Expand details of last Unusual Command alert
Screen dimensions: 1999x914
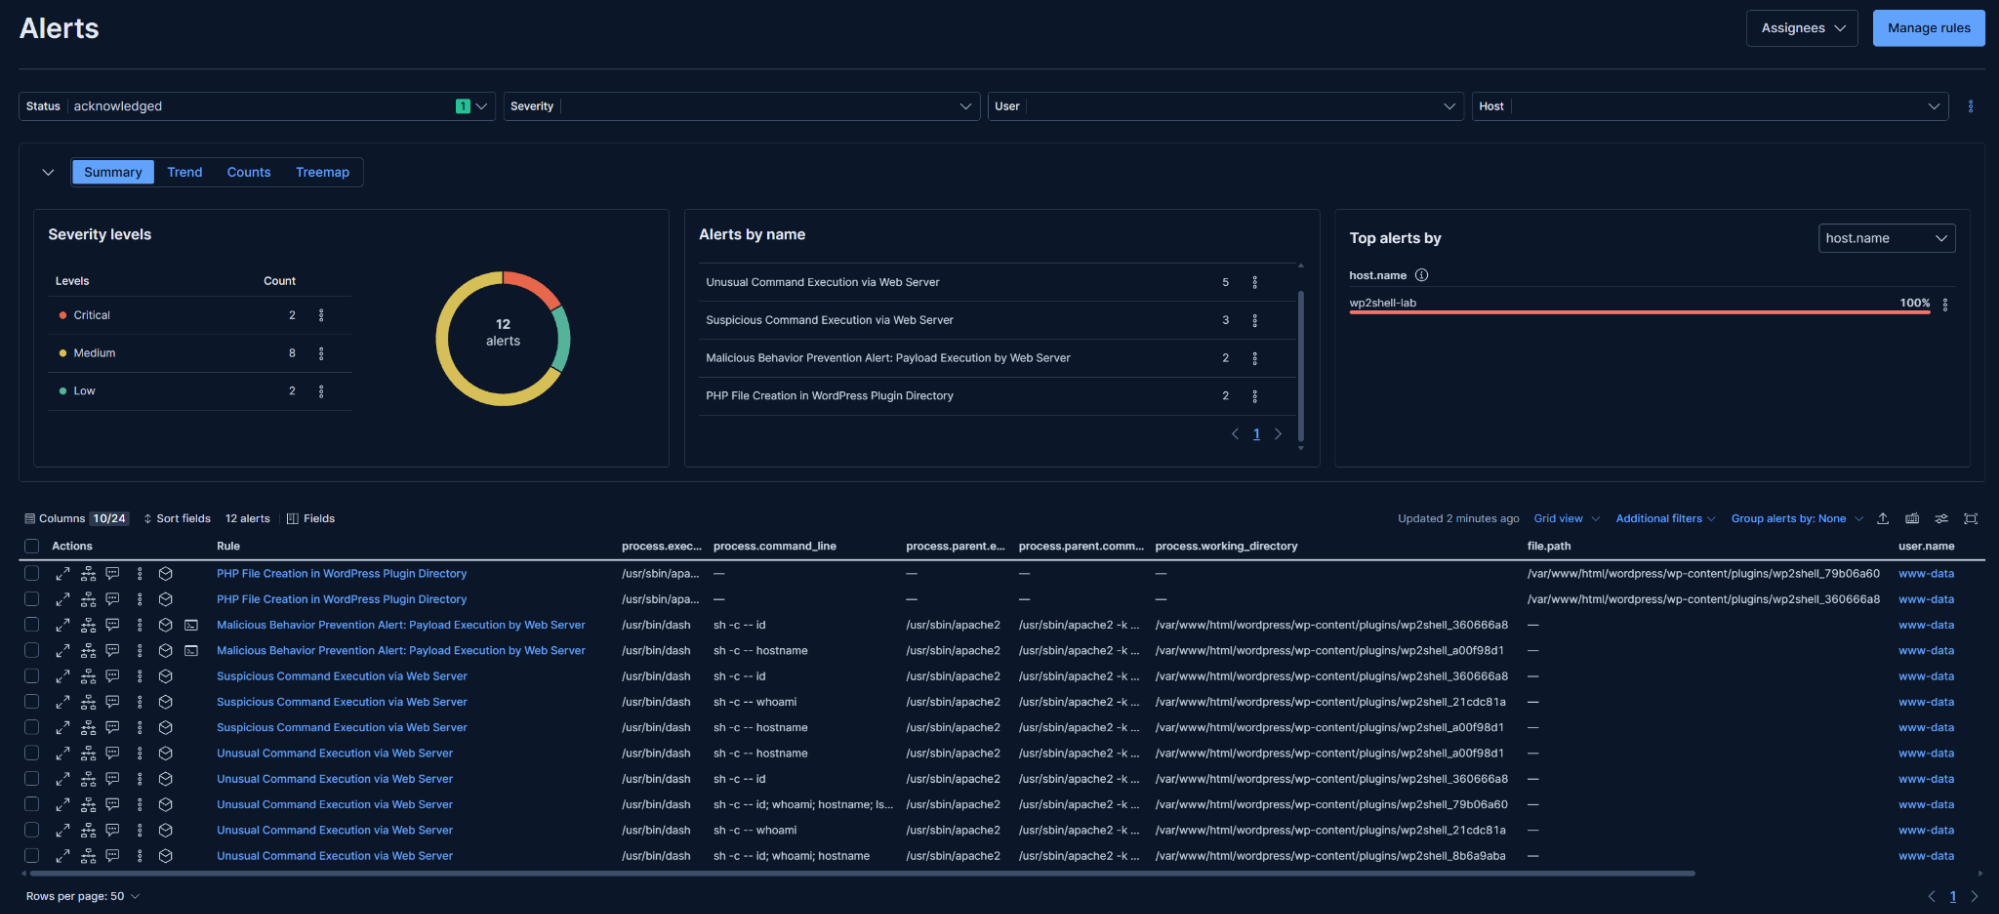click(62, 856)
